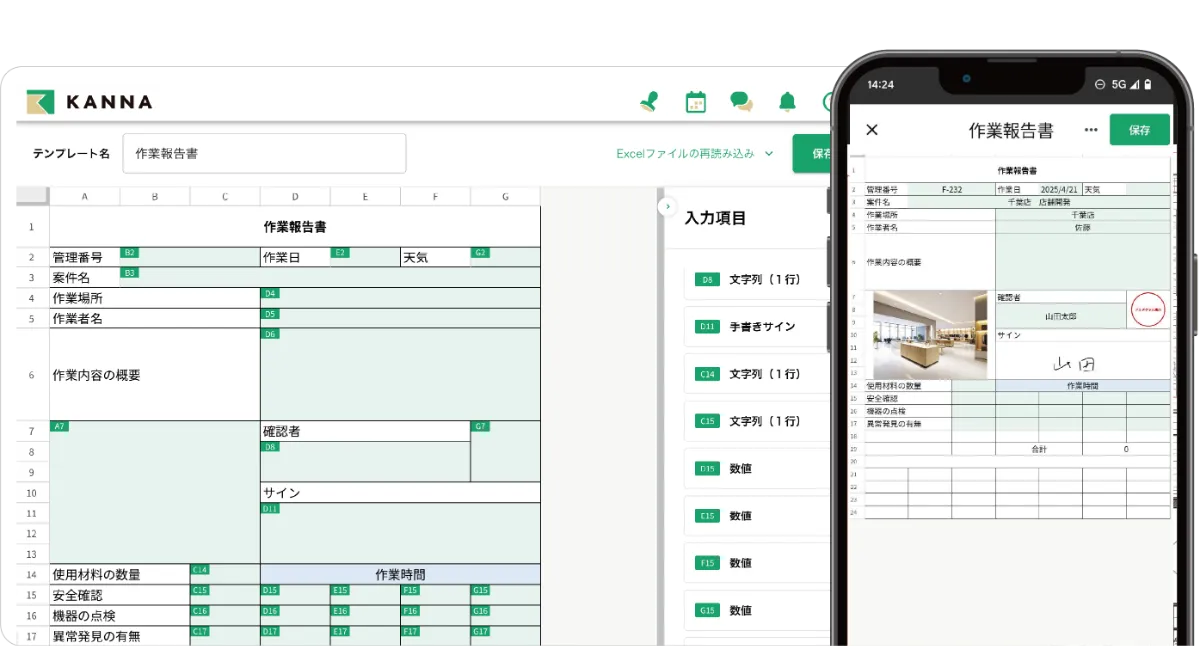Tap the battery icon in phone status bar

(x=1148, y=84)
